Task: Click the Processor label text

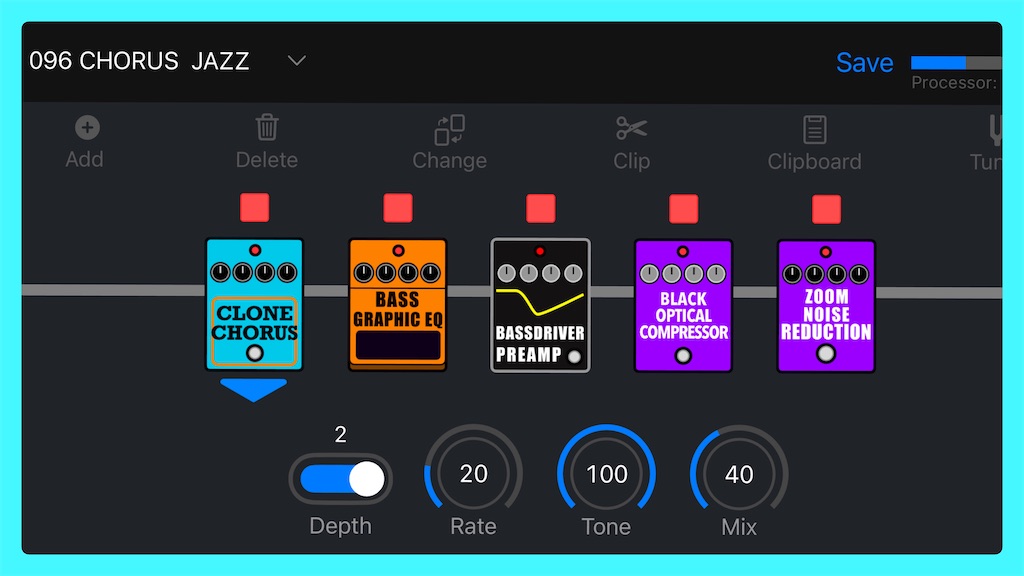Action: point(954,83)
